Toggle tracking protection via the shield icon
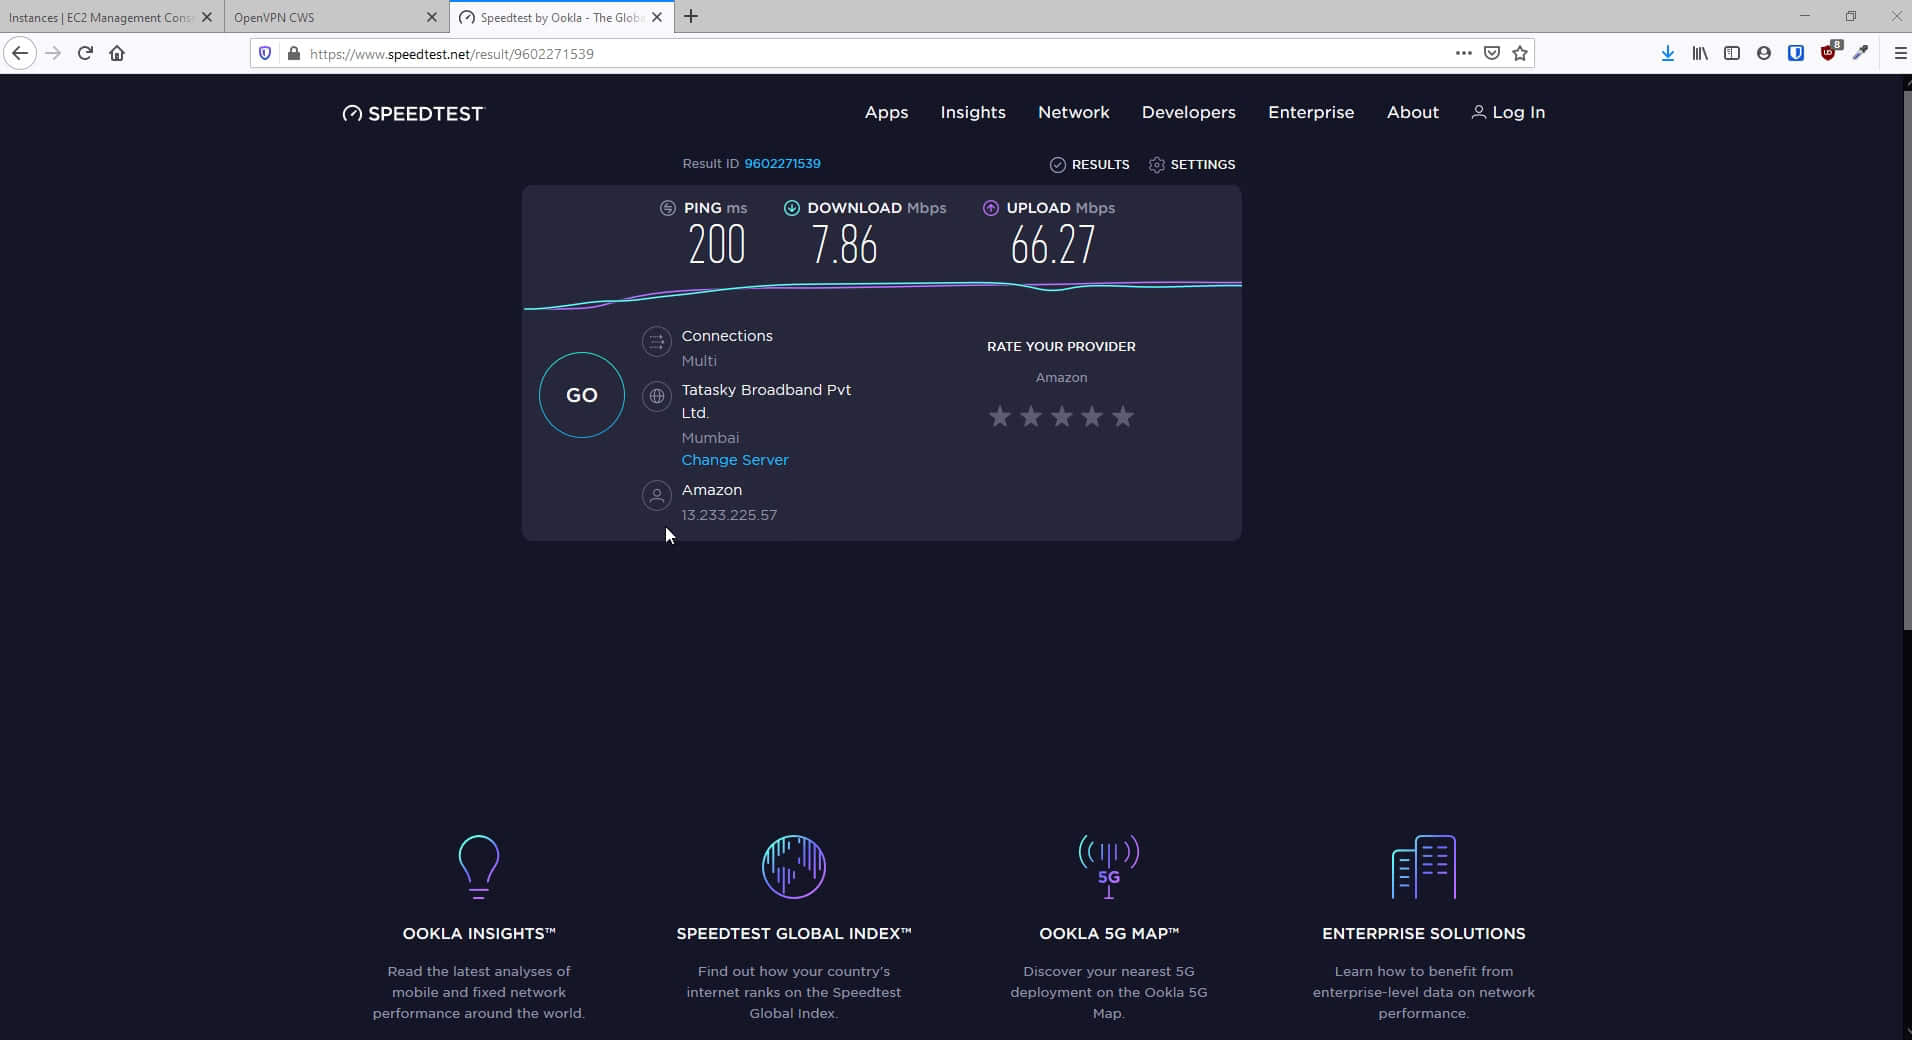 click(x=264, y=53)
